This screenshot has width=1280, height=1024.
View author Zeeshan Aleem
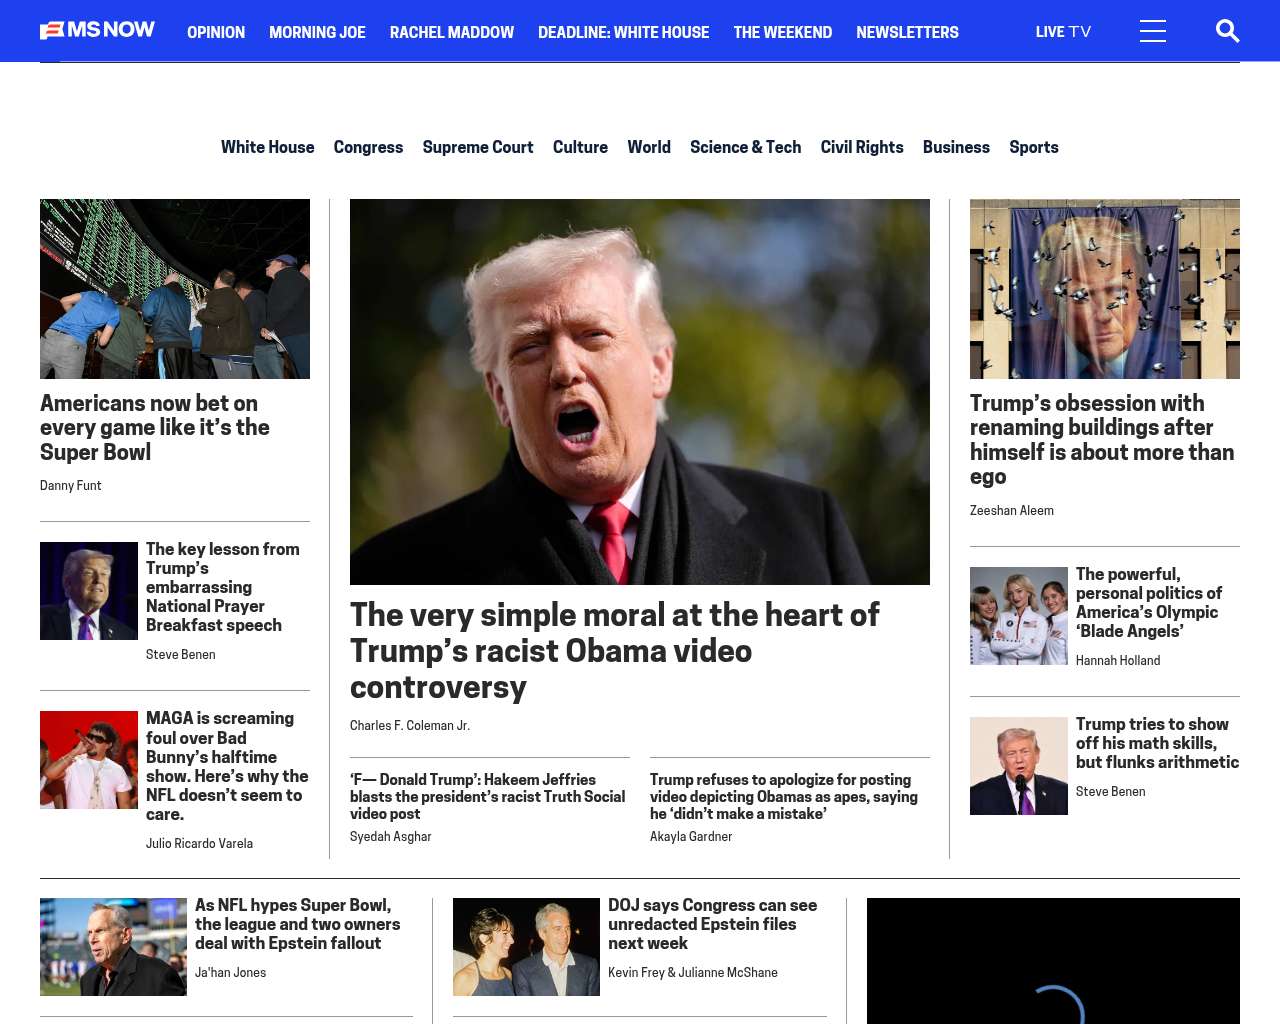(1012, 511)
